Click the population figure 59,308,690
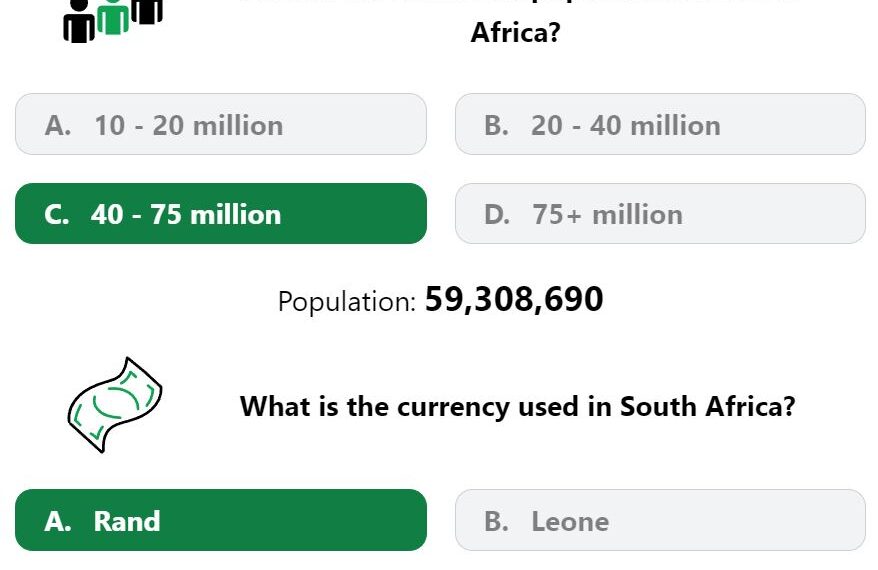The image size is (878, 570). 514,300
